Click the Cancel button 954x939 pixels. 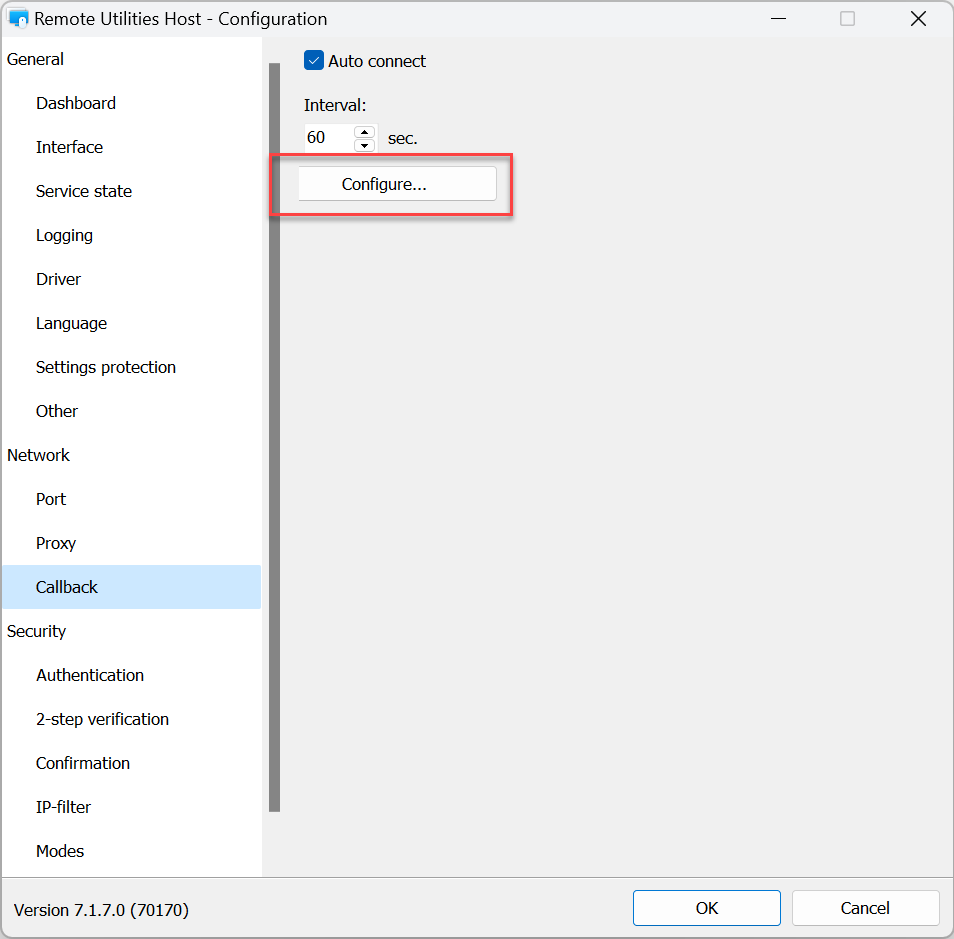(x=865, y=908)
